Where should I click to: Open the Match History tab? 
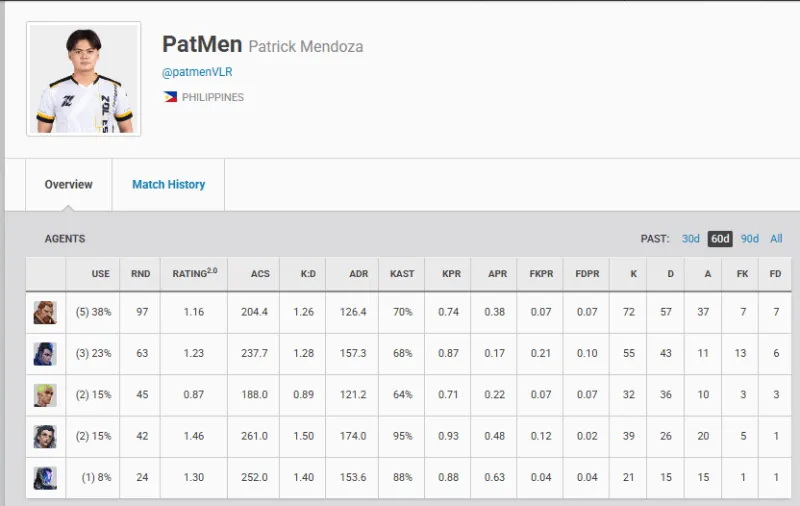[x=168, y=184]
